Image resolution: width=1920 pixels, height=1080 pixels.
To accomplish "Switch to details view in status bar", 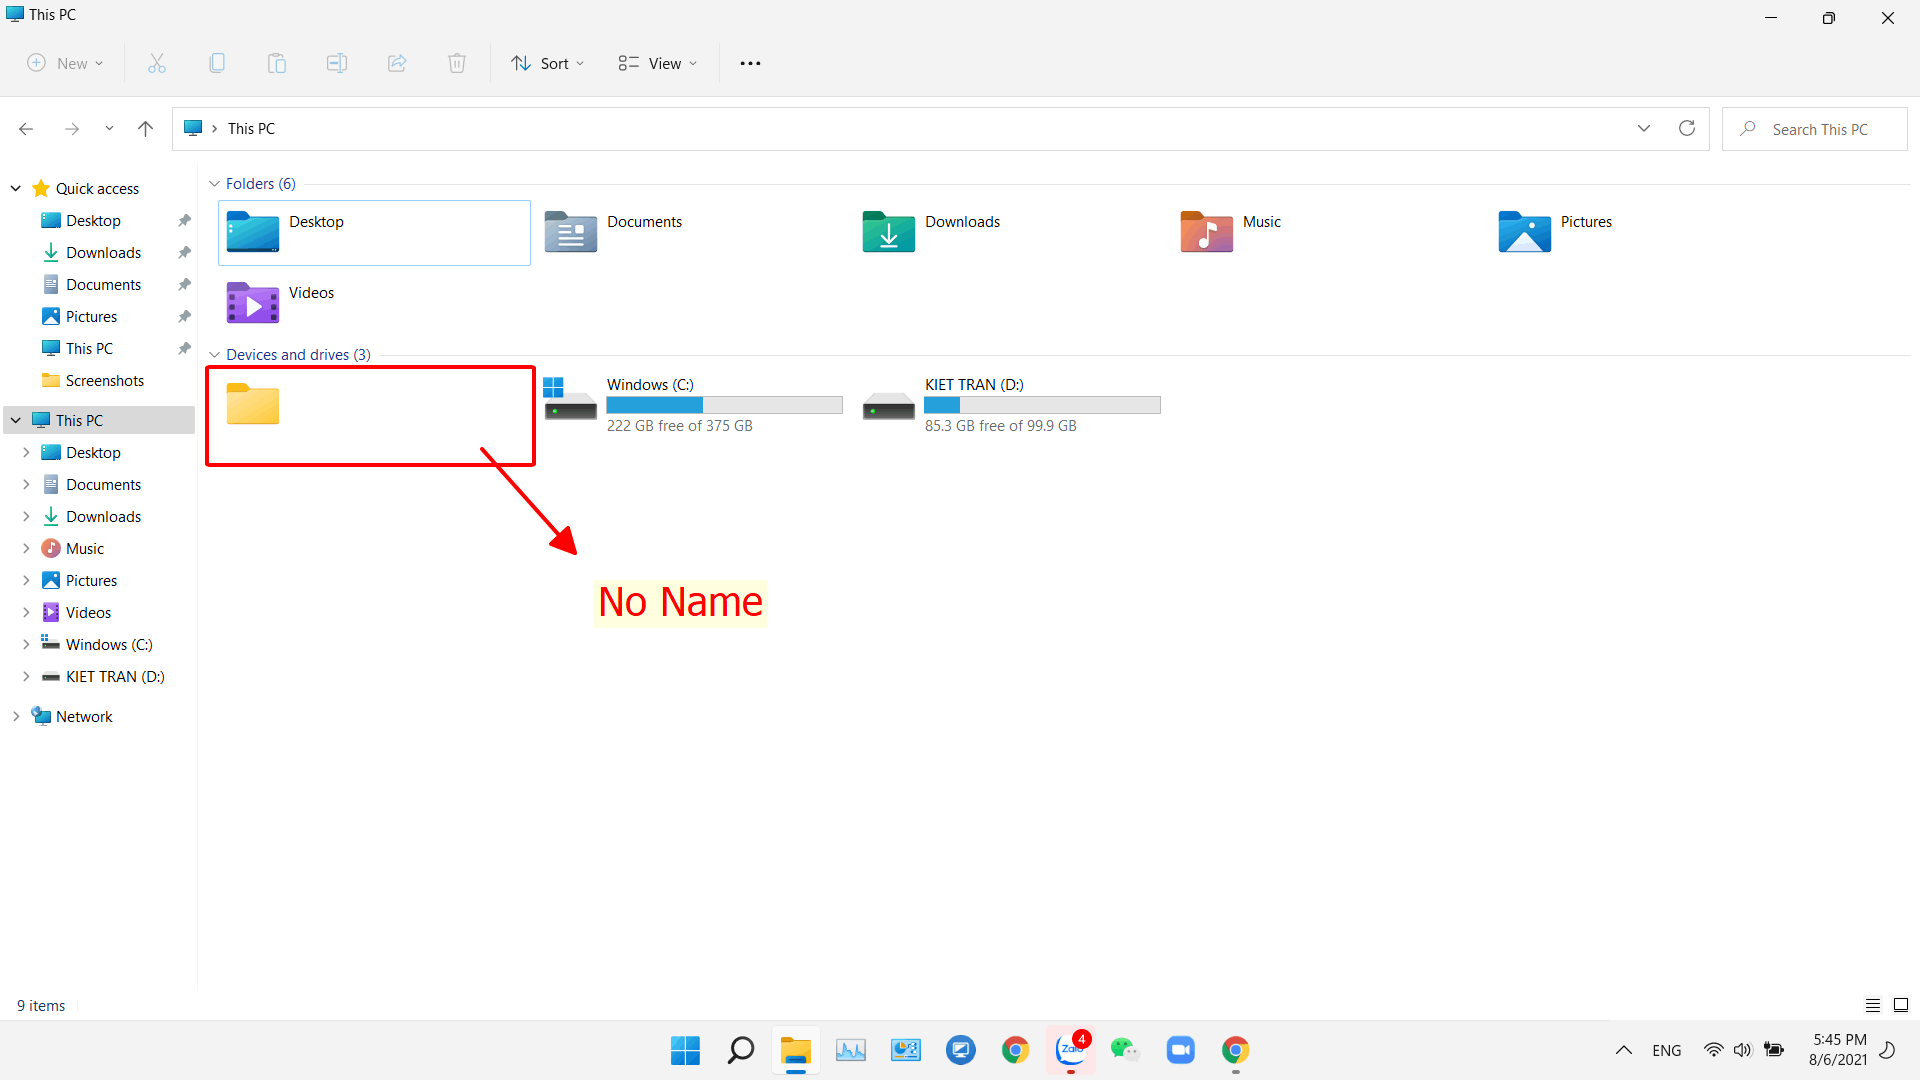I will pos(1873,1005).
